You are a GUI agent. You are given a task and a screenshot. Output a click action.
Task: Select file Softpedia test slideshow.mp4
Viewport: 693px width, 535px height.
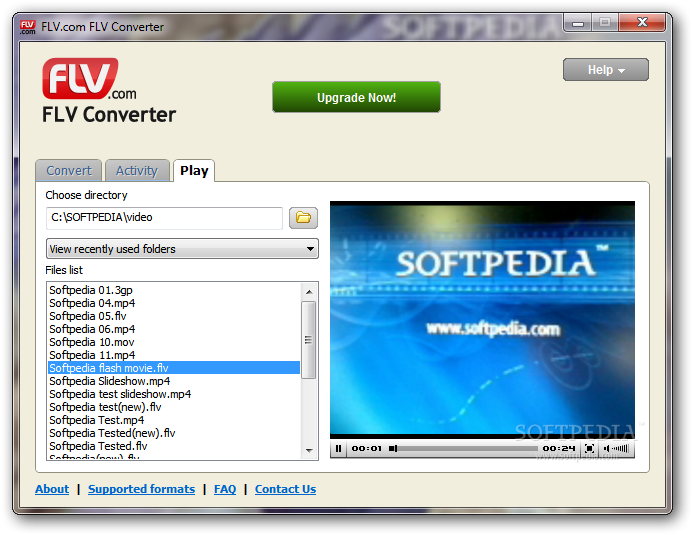pos(174,394)
